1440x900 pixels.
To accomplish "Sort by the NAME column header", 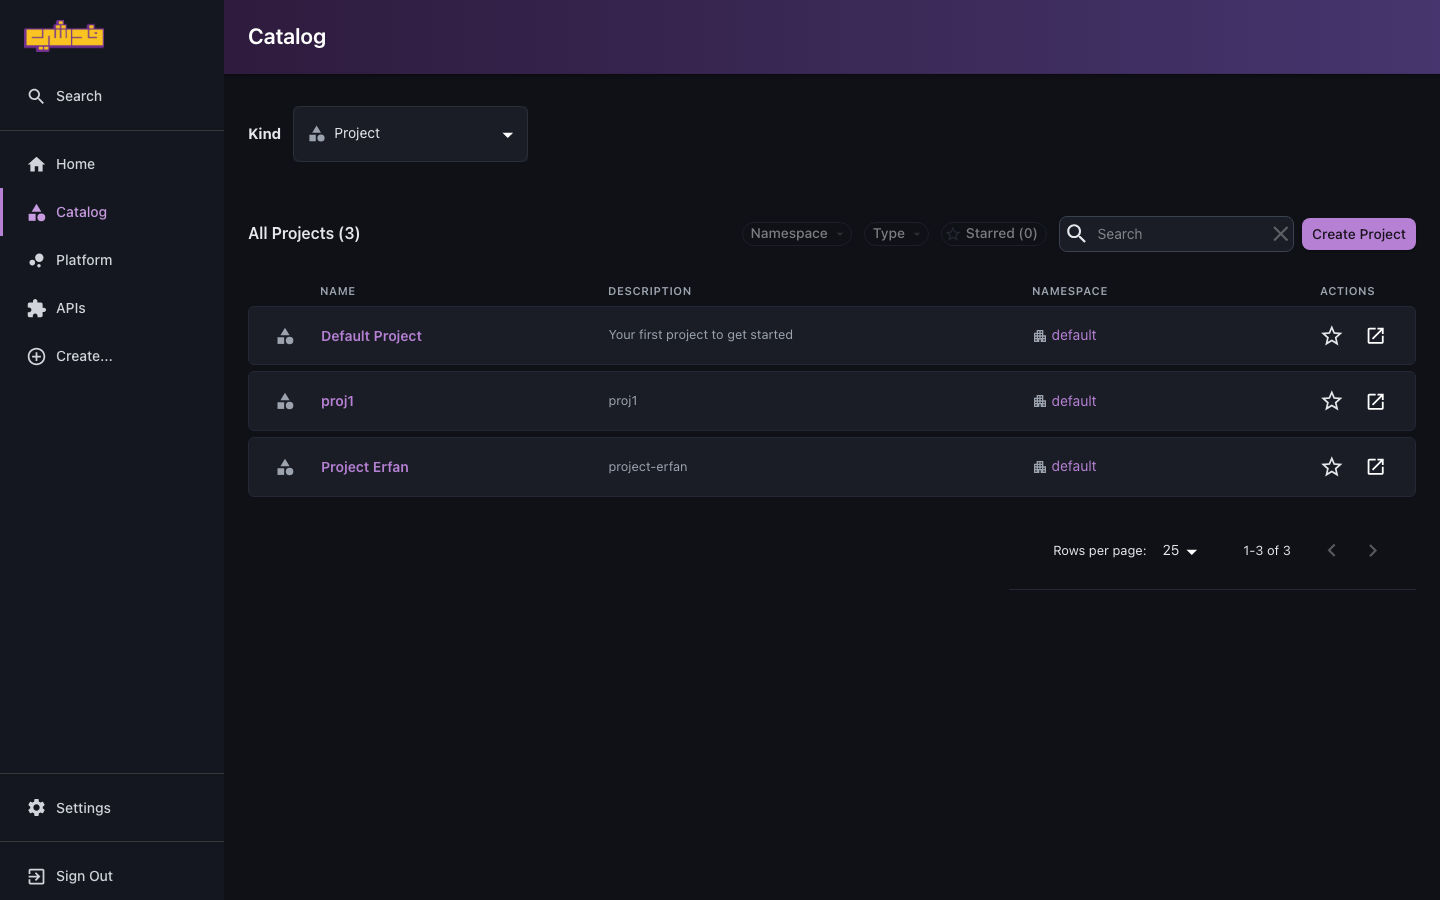I will [338, 291].
